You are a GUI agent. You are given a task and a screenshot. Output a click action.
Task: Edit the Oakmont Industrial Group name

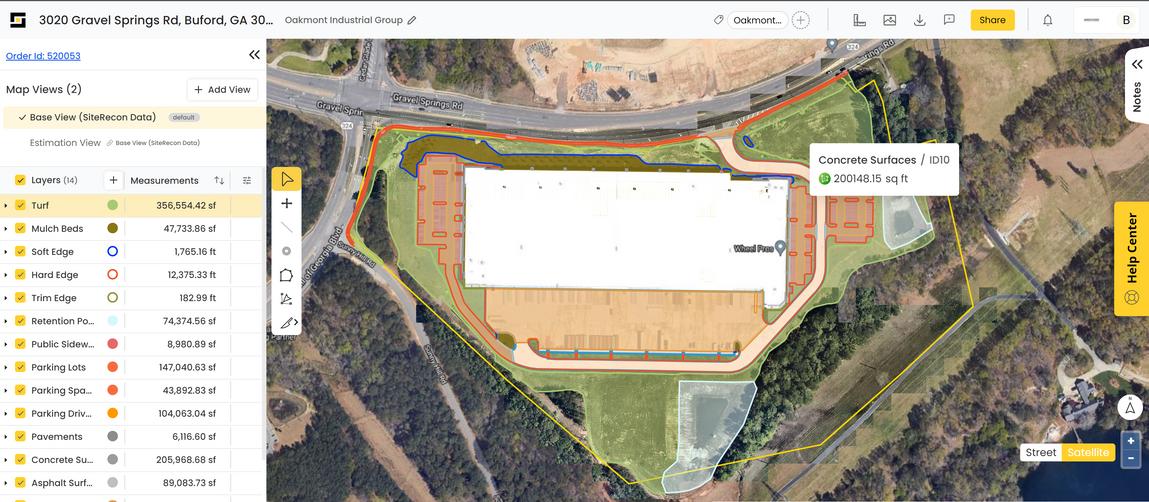tap(412, 21)
